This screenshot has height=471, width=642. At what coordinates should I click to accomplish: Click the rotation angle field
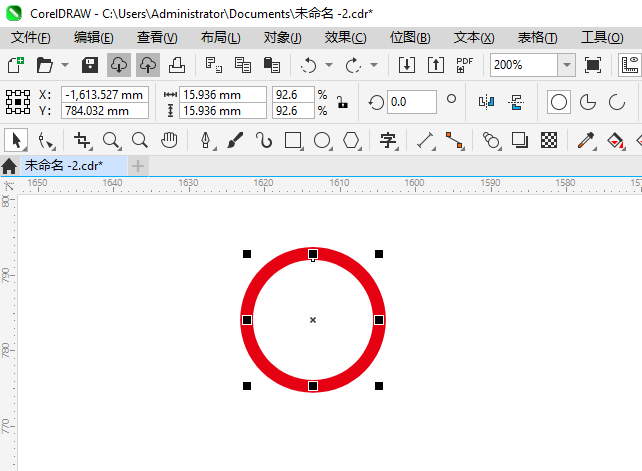(x=411, y=102)
